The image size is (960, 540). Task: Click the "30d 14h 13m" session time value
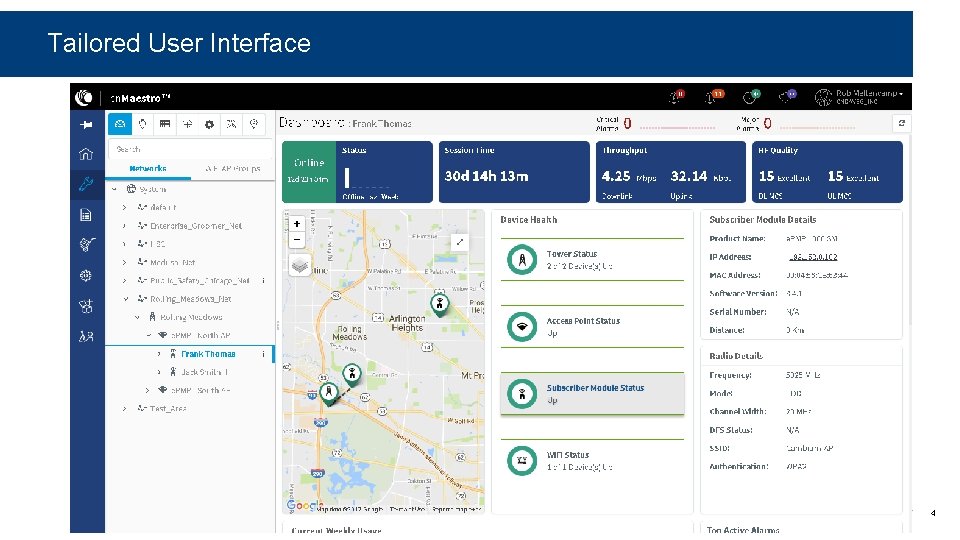tap(486, 176)
